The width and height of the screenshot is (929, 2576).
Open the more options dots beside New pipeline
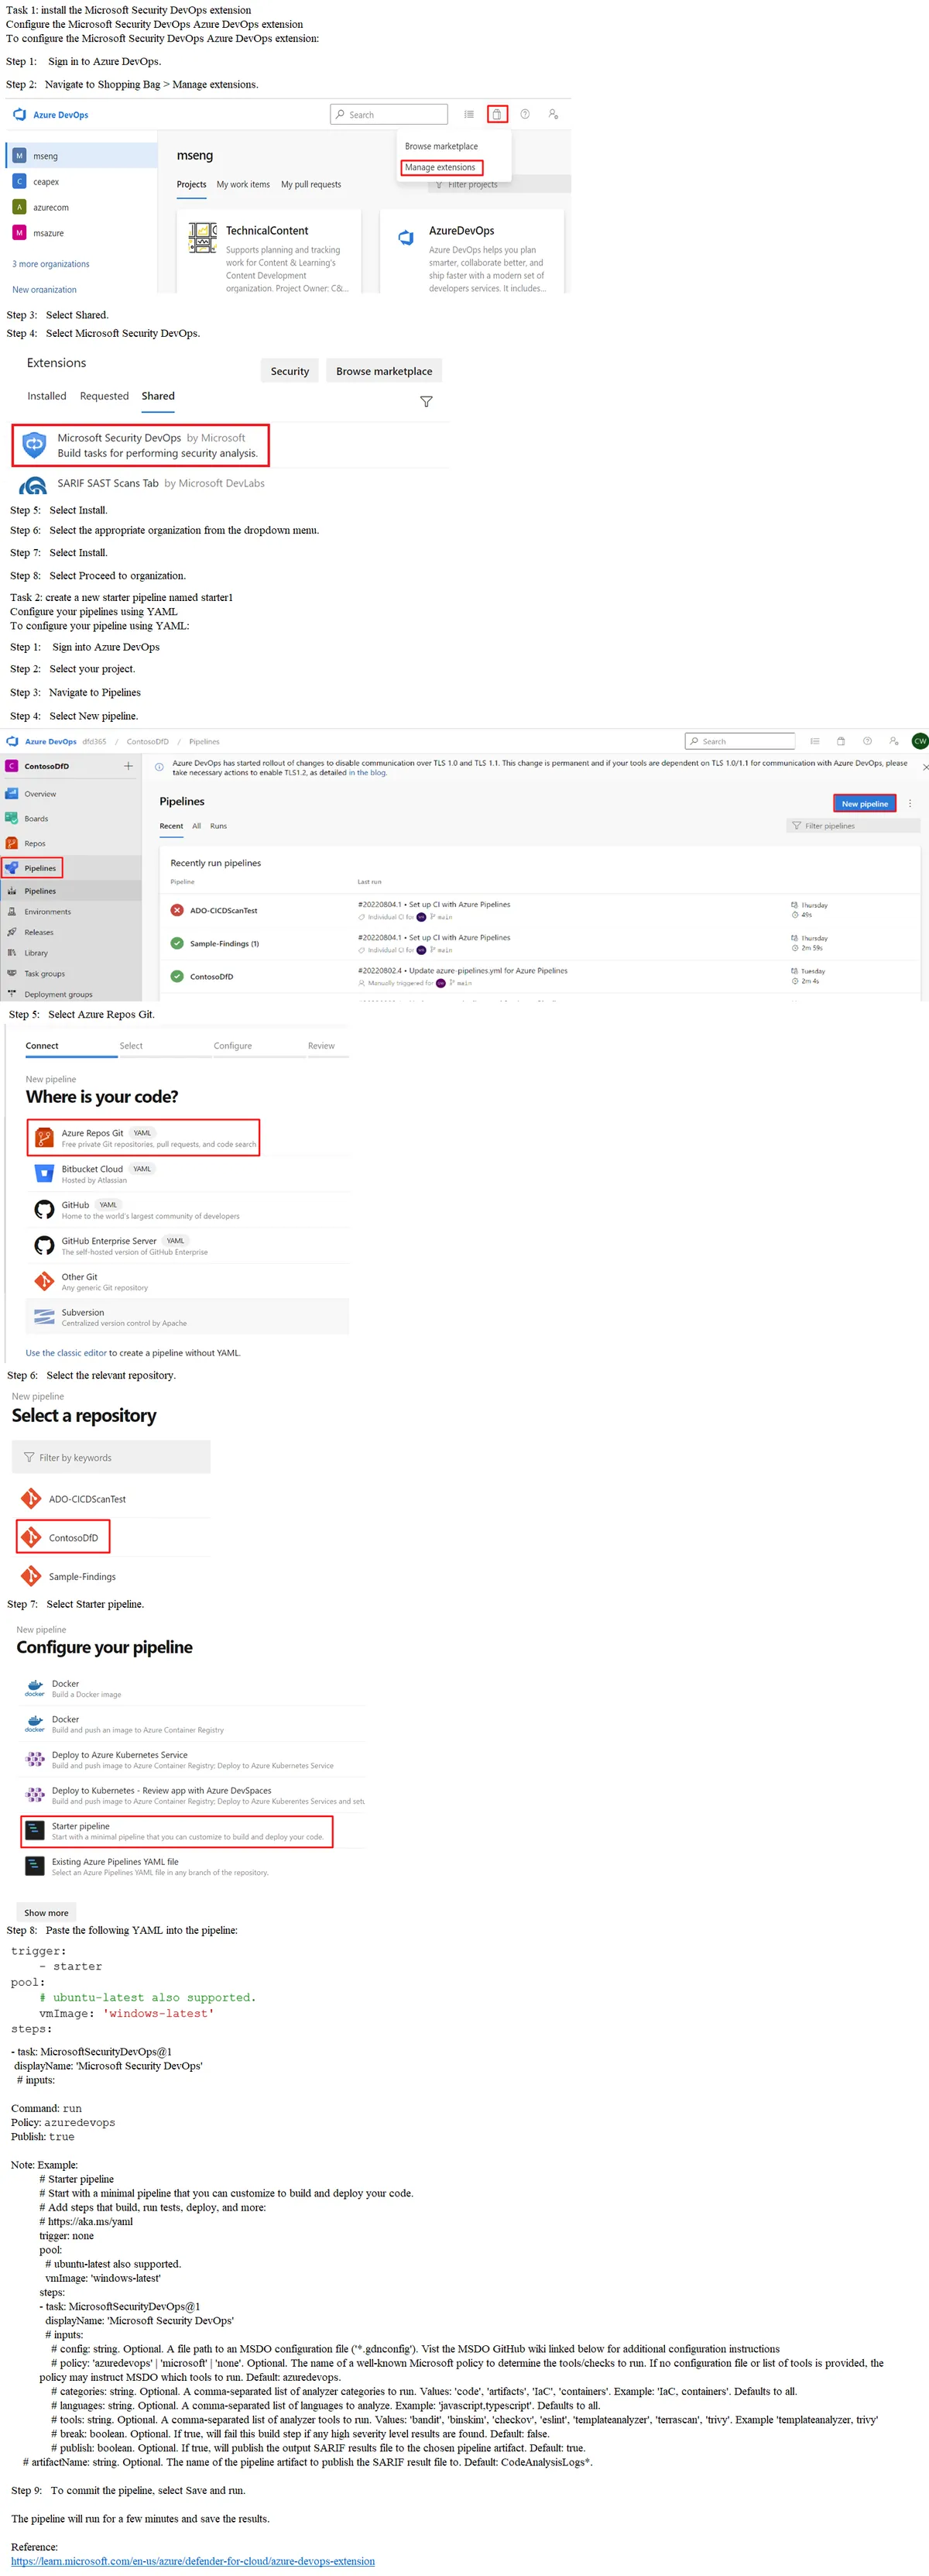click(910, 803)
